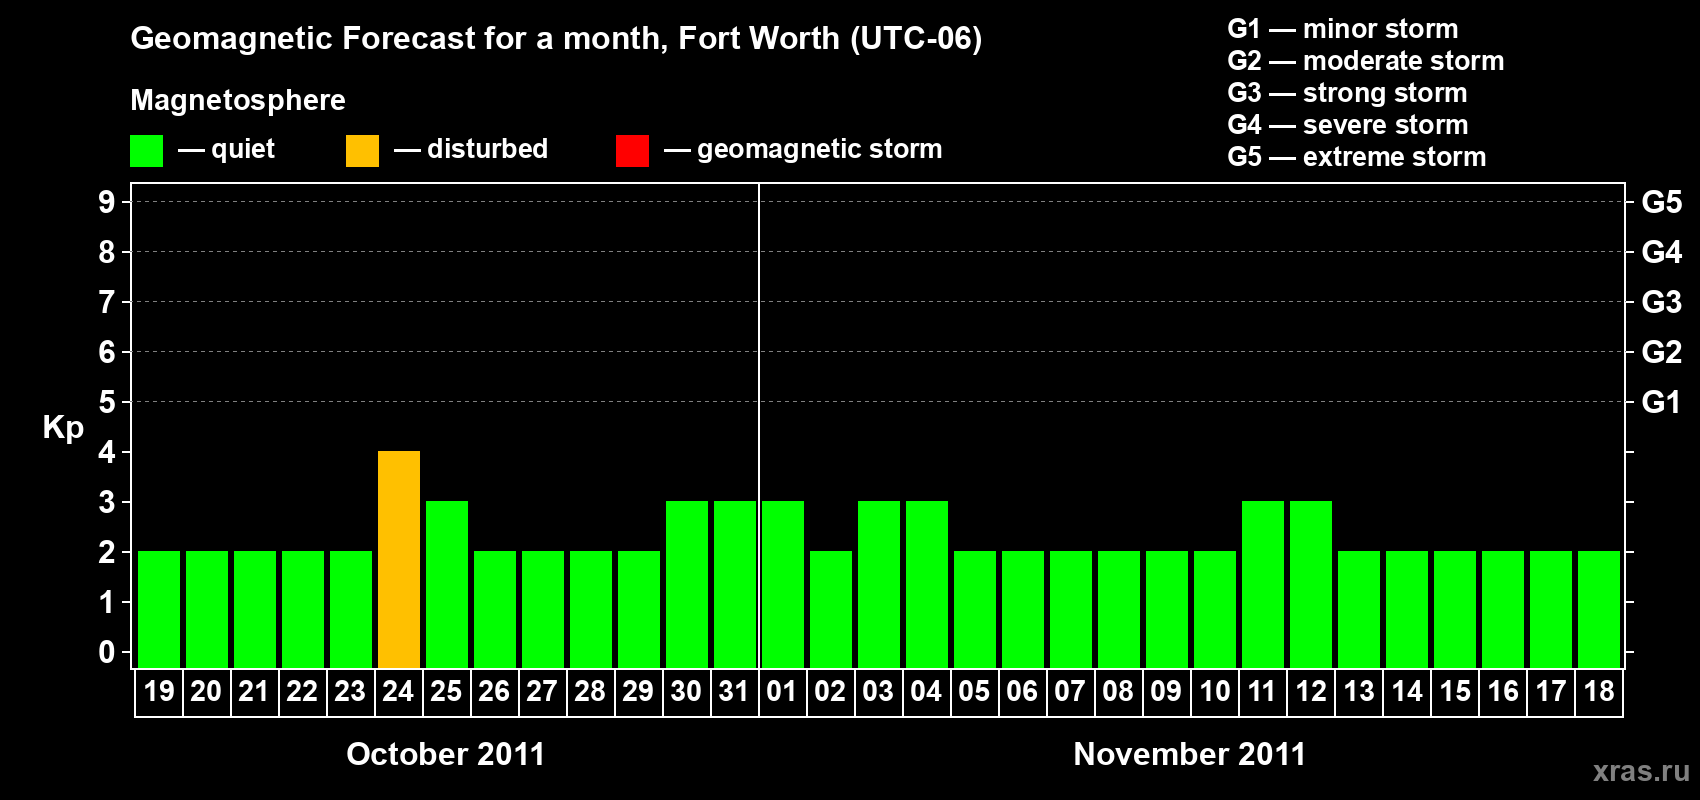Click the green quiet legend swatch

(x=146, y=151)
